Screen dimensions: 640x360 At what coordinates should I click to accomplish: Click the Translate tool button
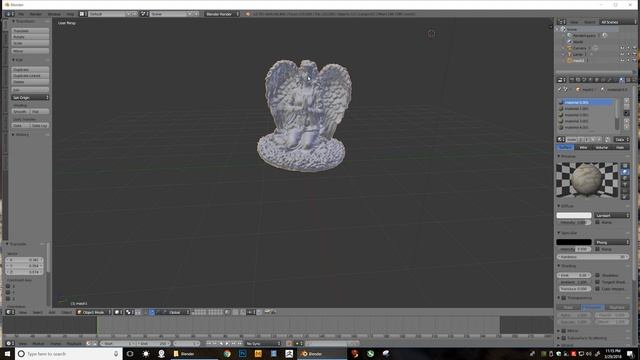(x=30, y=31)
